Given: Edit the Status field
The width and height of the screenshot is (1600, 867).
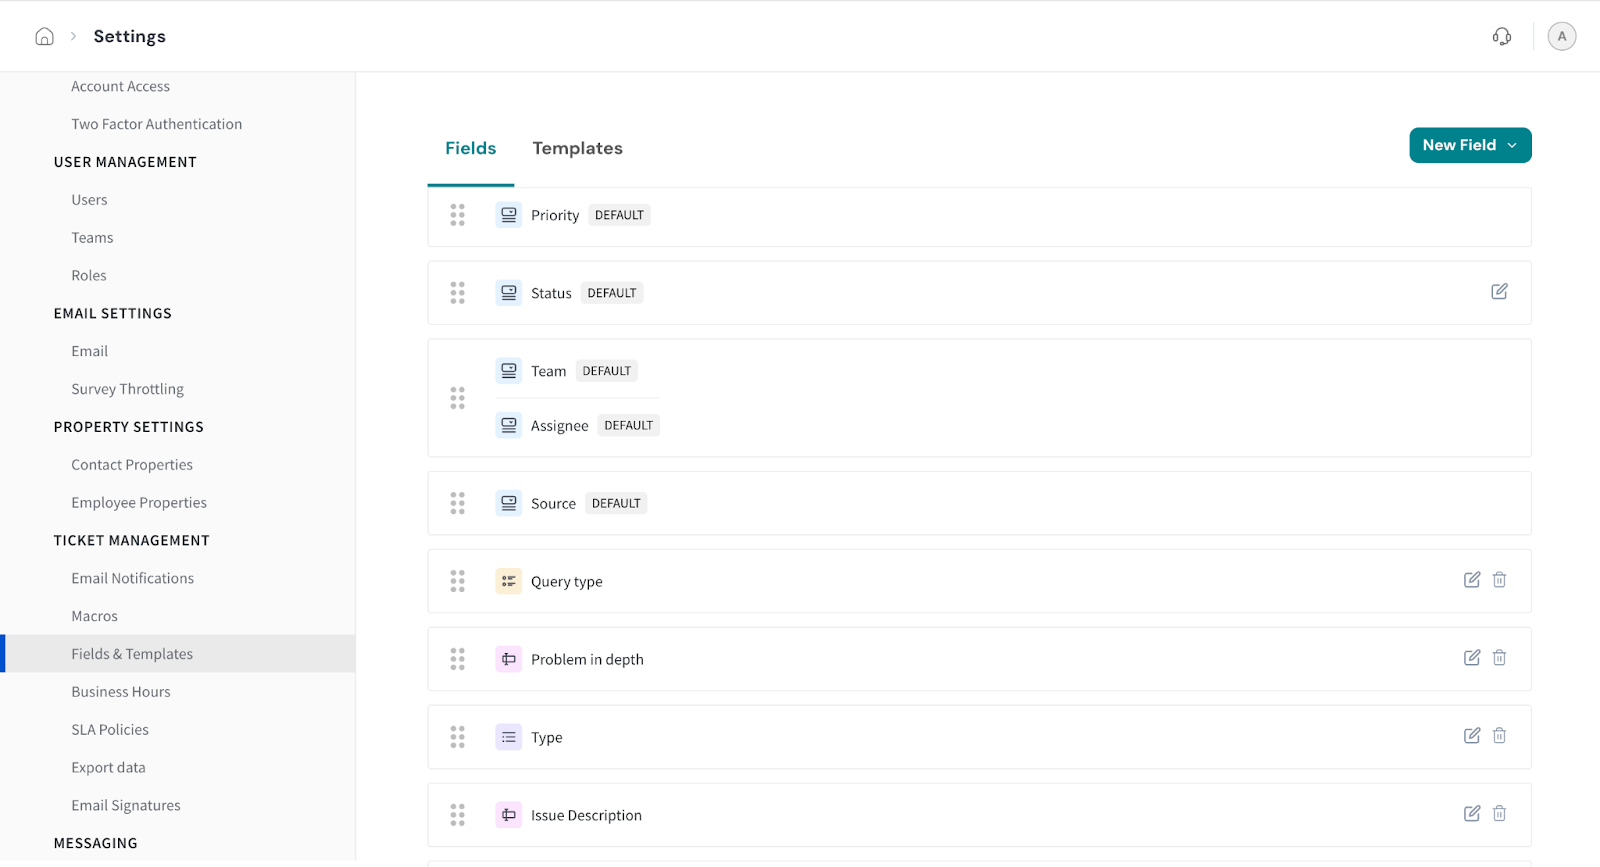Looking at the screenshot, I should pos(1499,292).
